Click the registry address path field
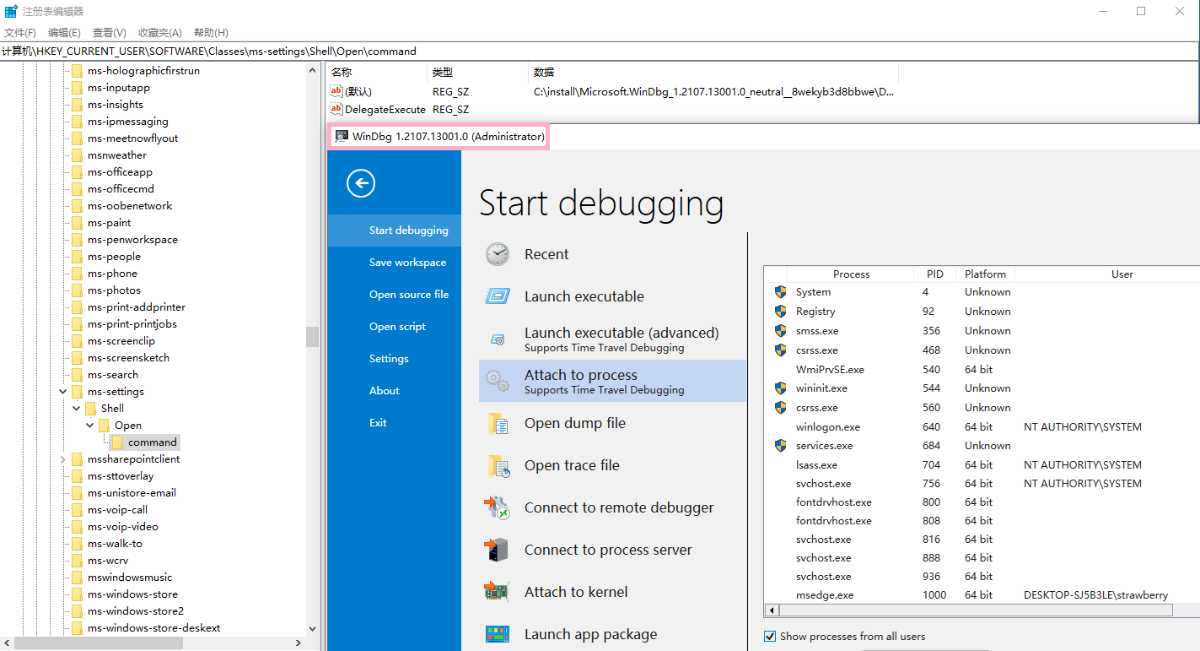The height and width of the screenshot is (651, 1200). (600, 51)
